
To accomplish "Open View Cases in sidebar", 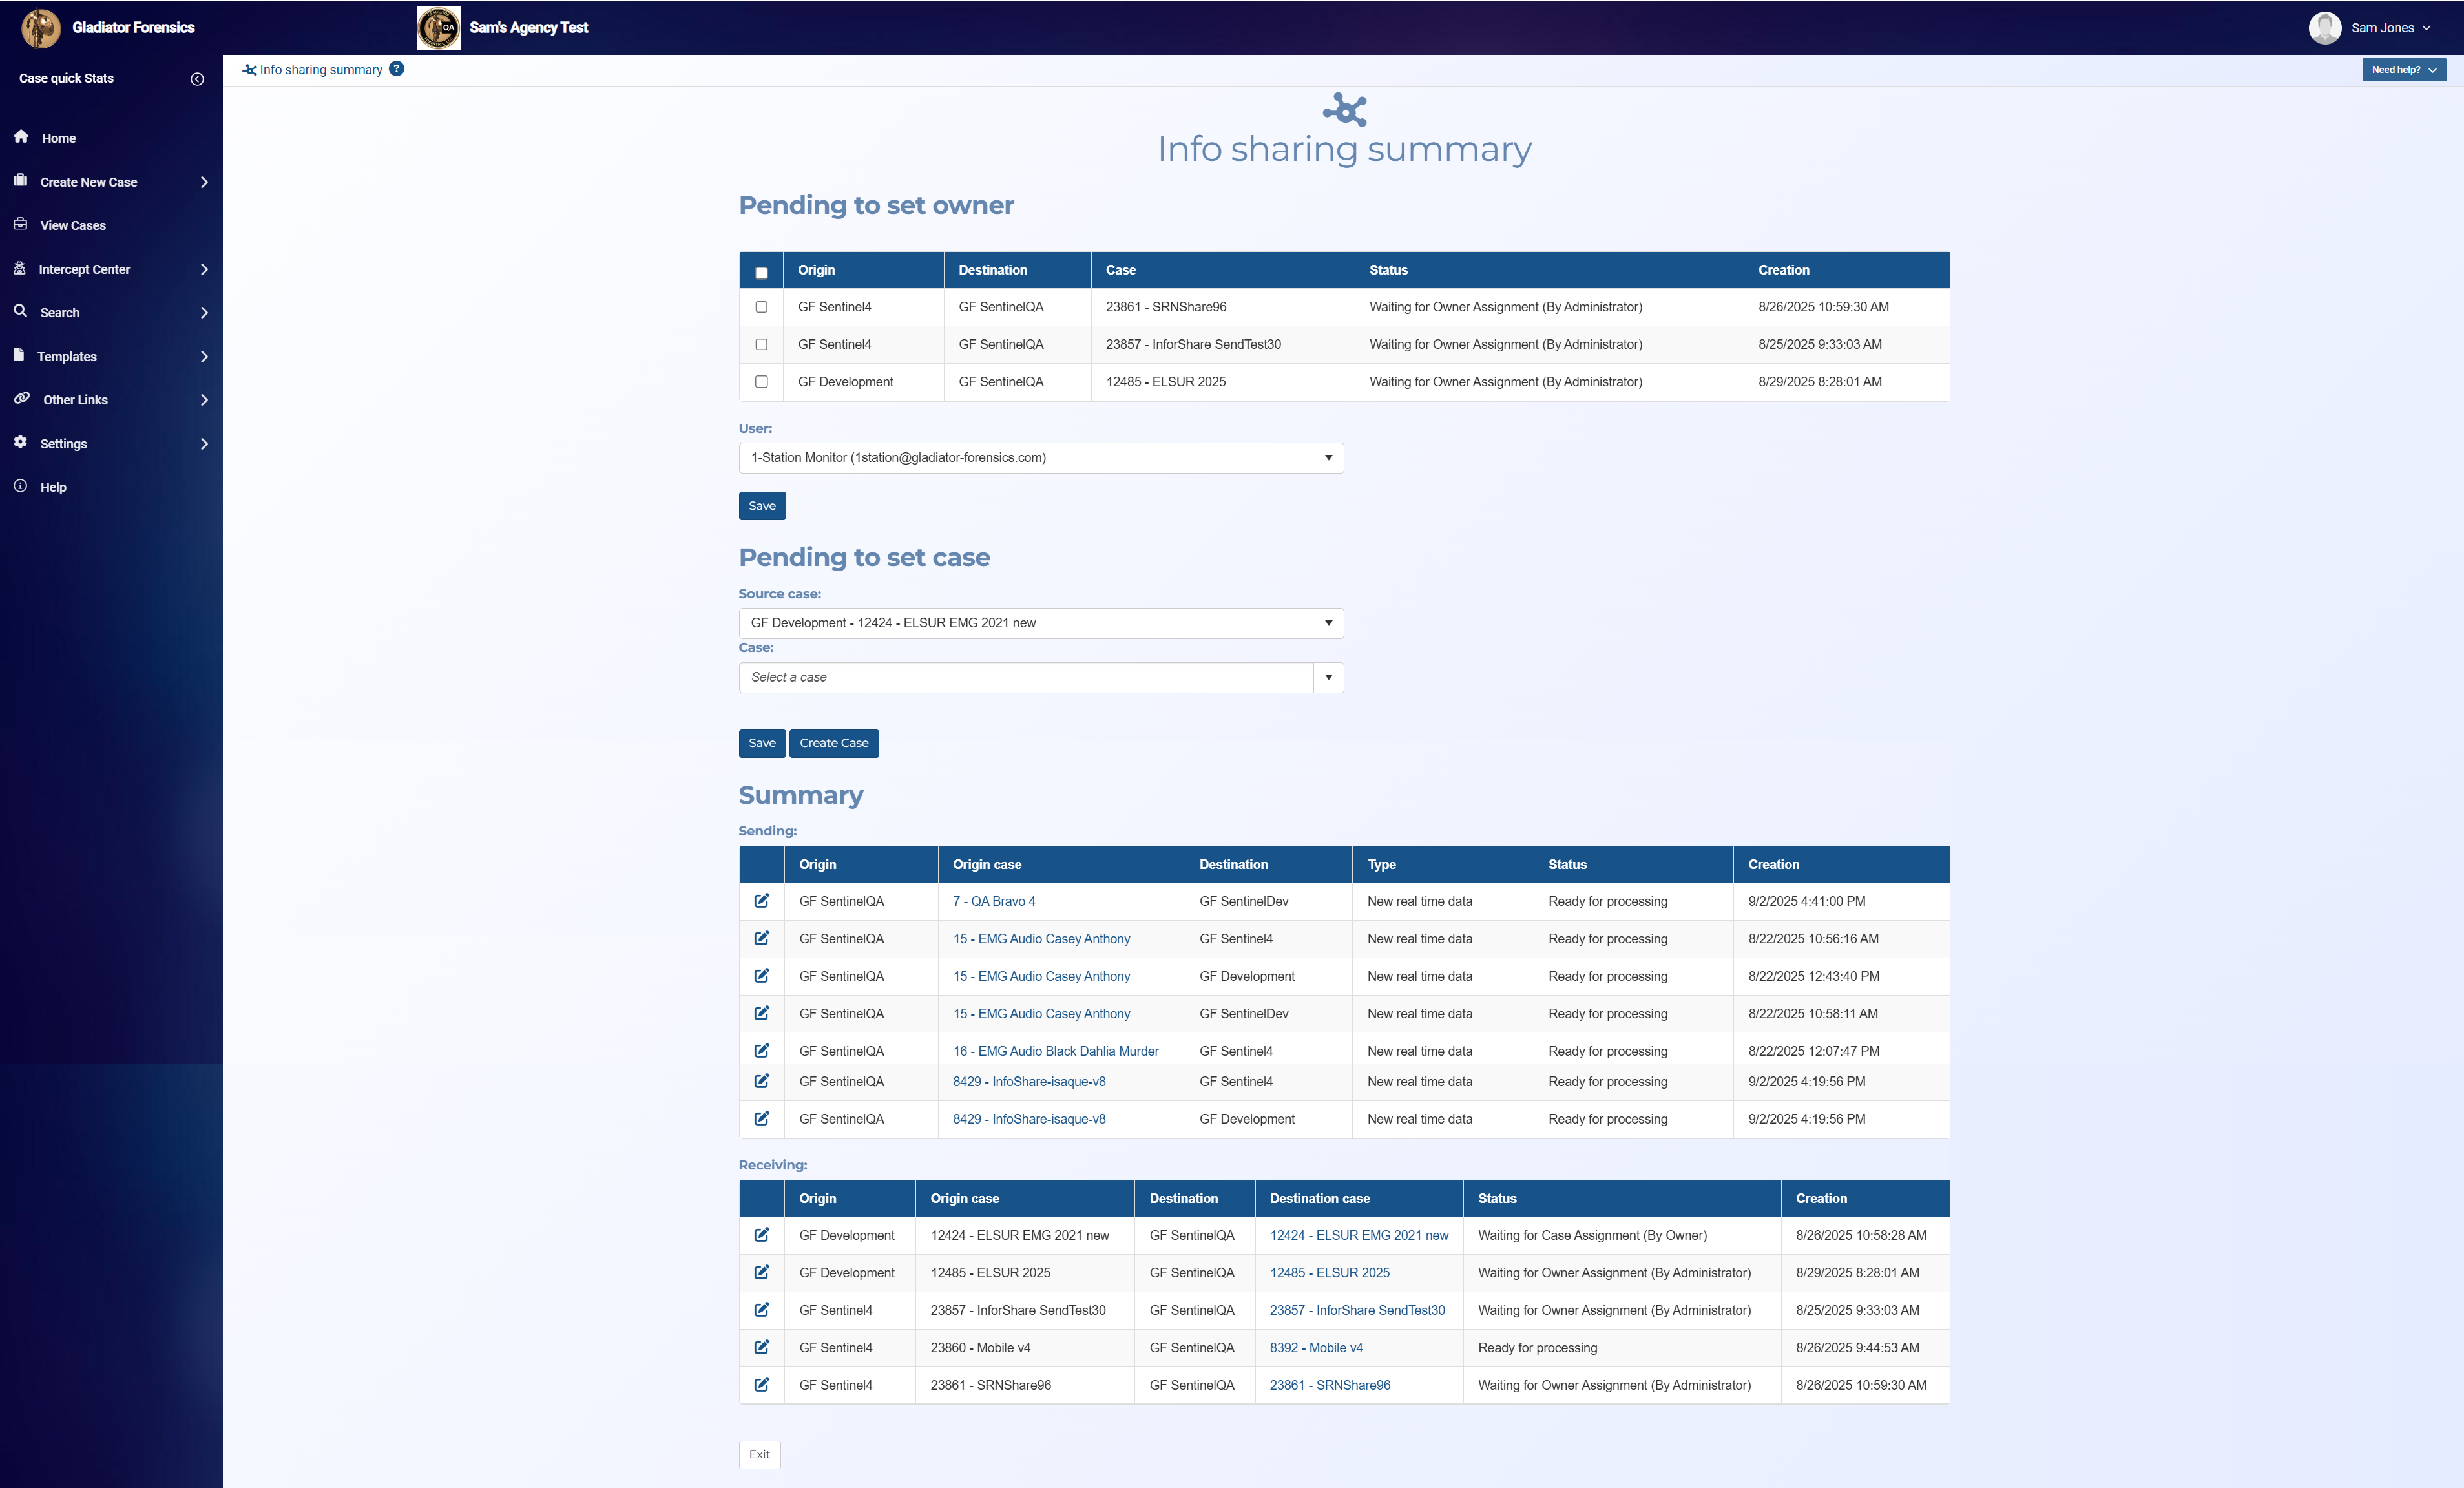I will 73,226.
